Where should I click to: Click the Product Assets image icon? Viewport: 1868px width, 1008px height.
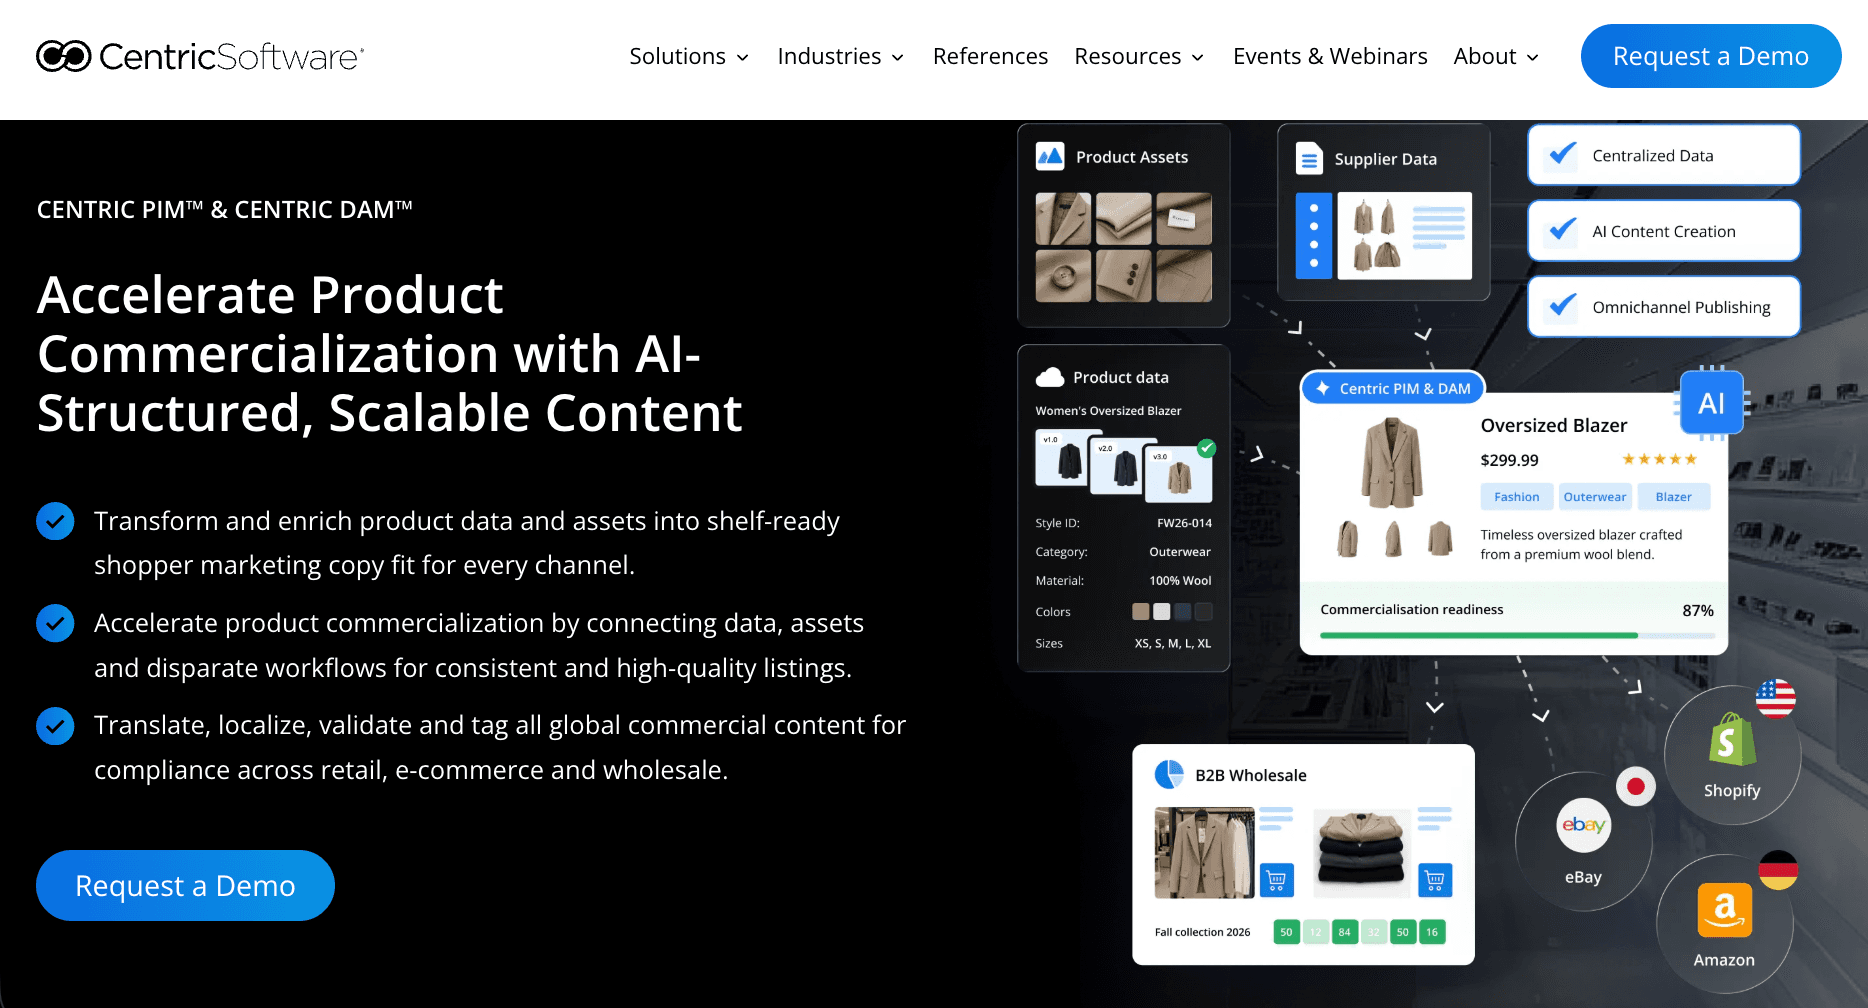click(1050, 156)
